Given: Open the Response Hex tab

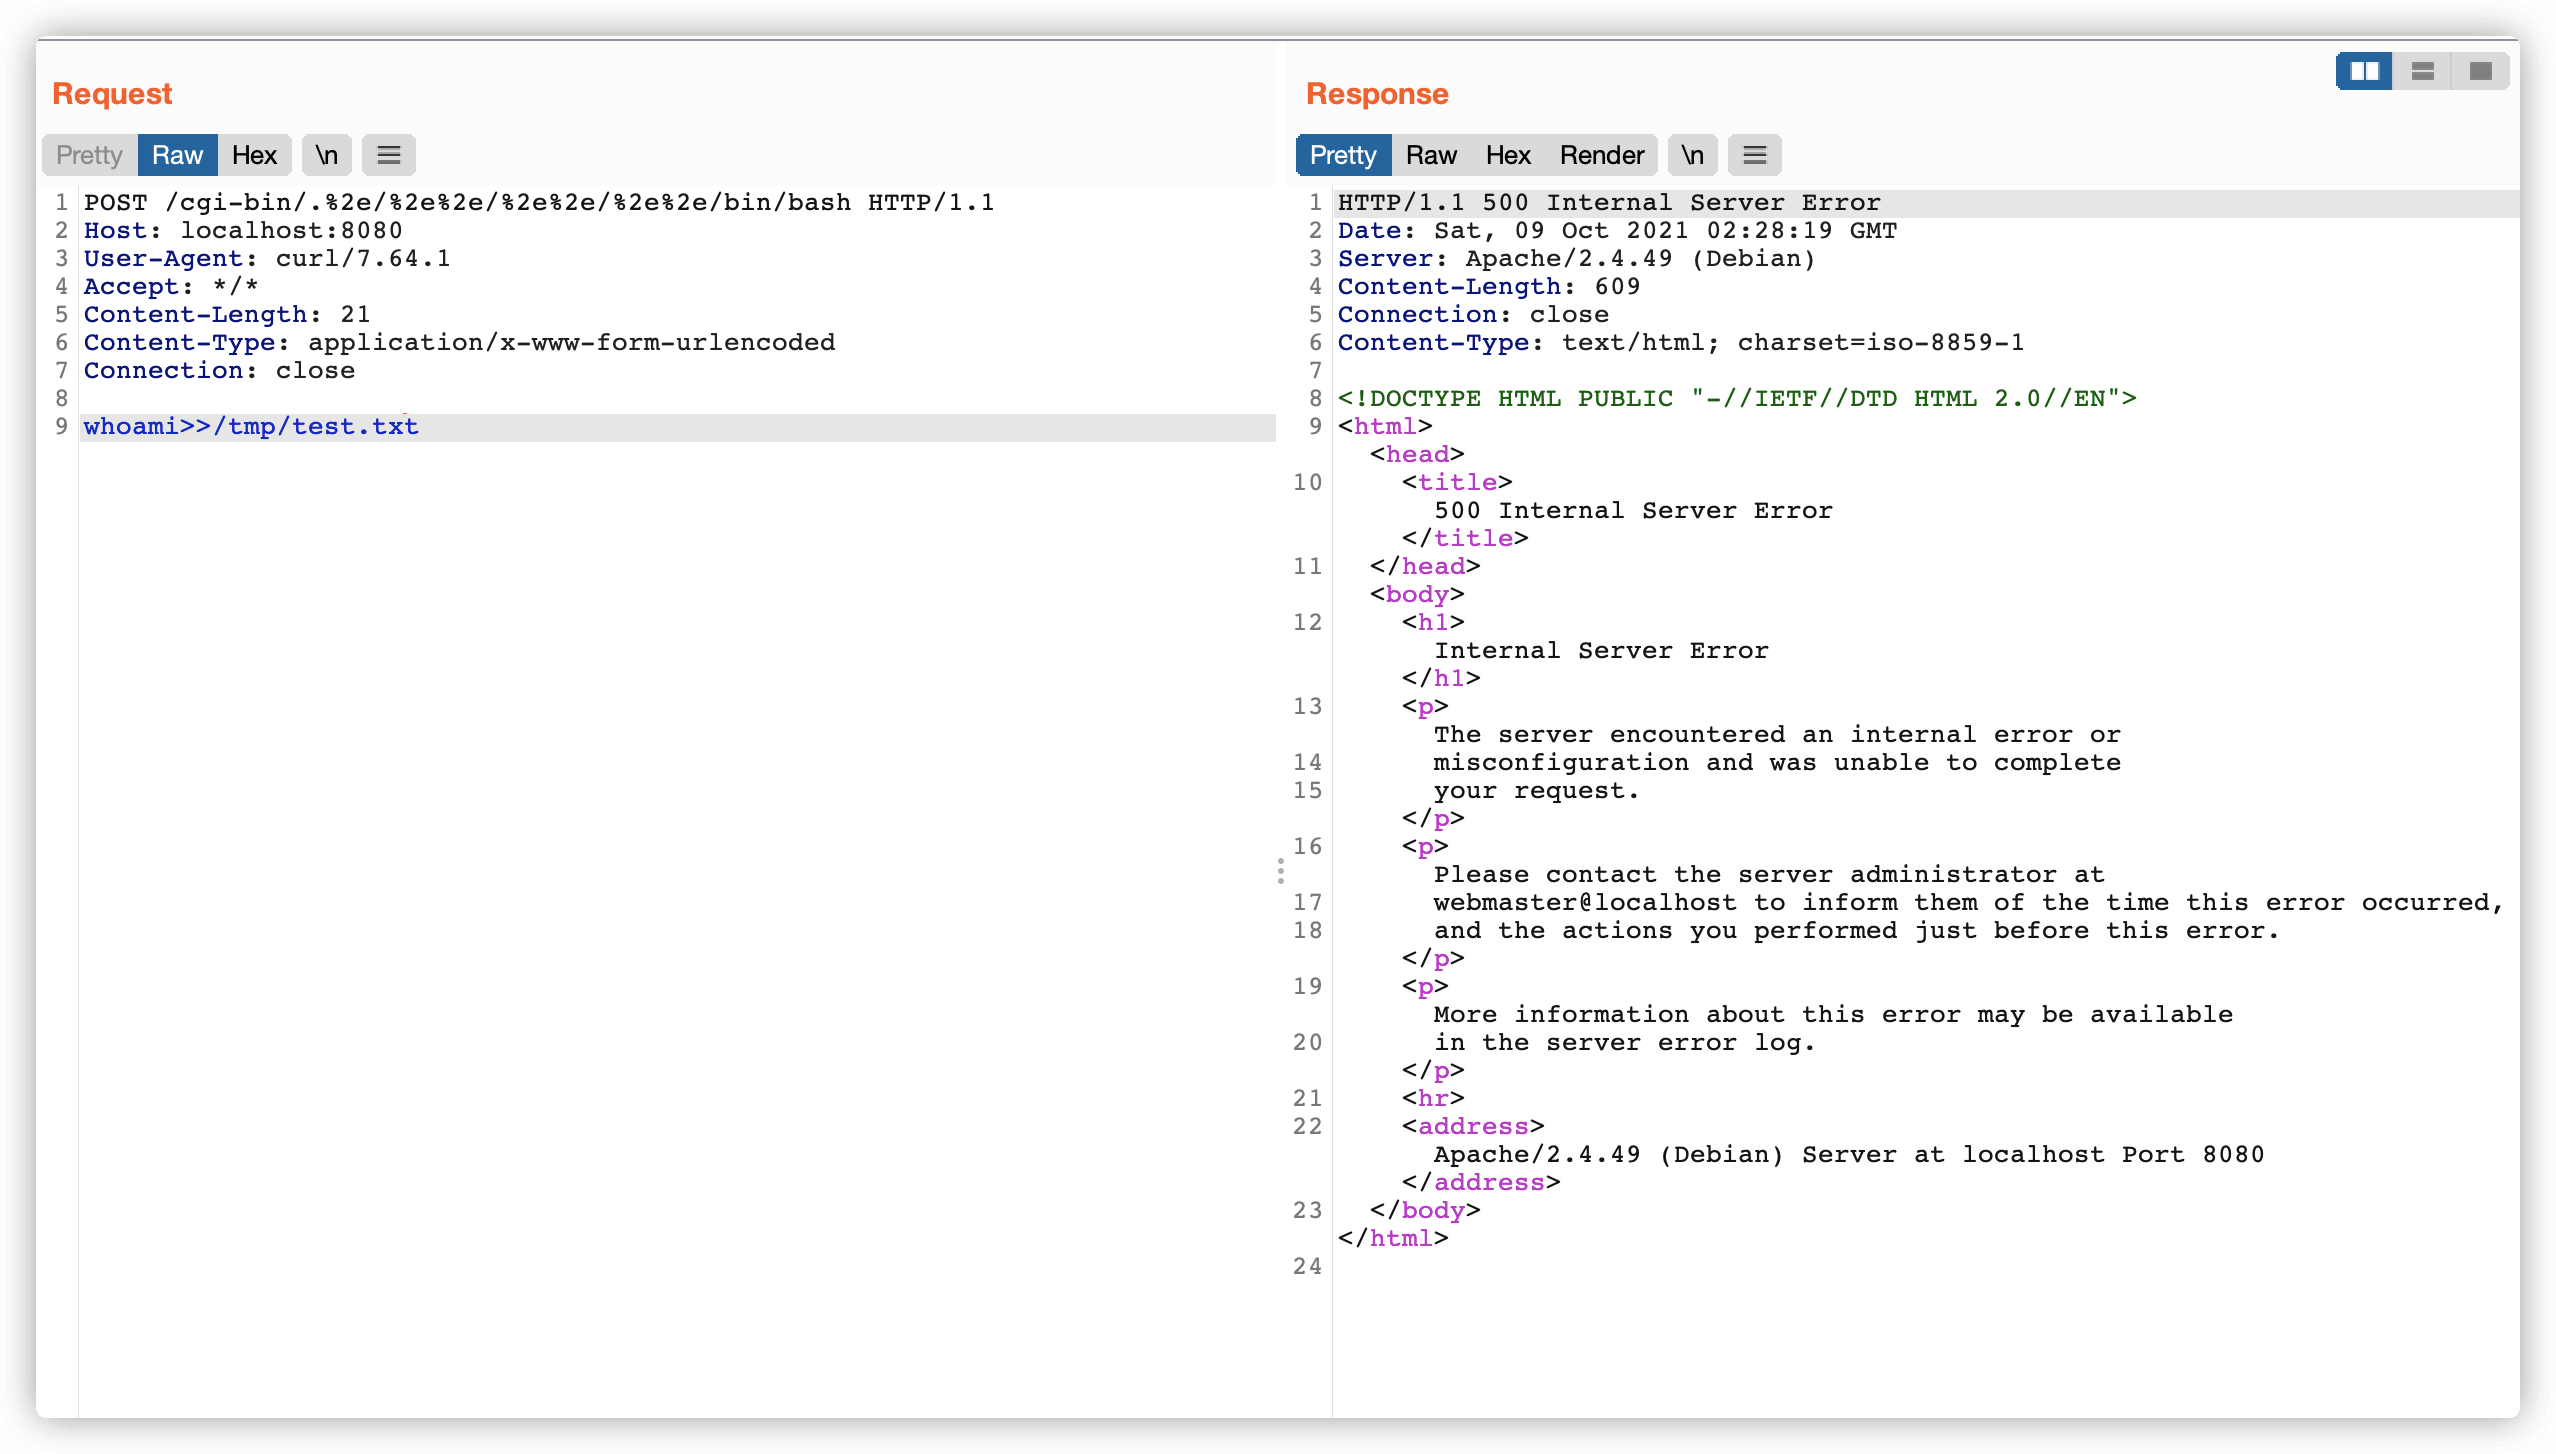Looking at the screenshot, I should click(1508, 155).
